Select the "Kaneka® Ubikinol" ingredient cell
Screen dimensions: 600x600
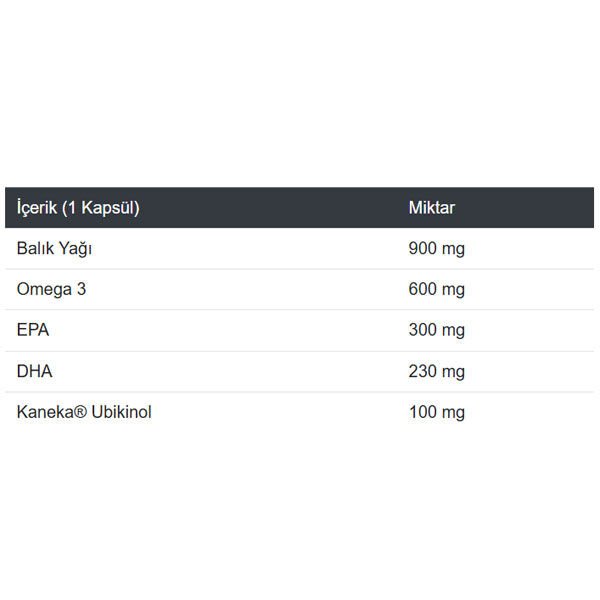point(84,412)
